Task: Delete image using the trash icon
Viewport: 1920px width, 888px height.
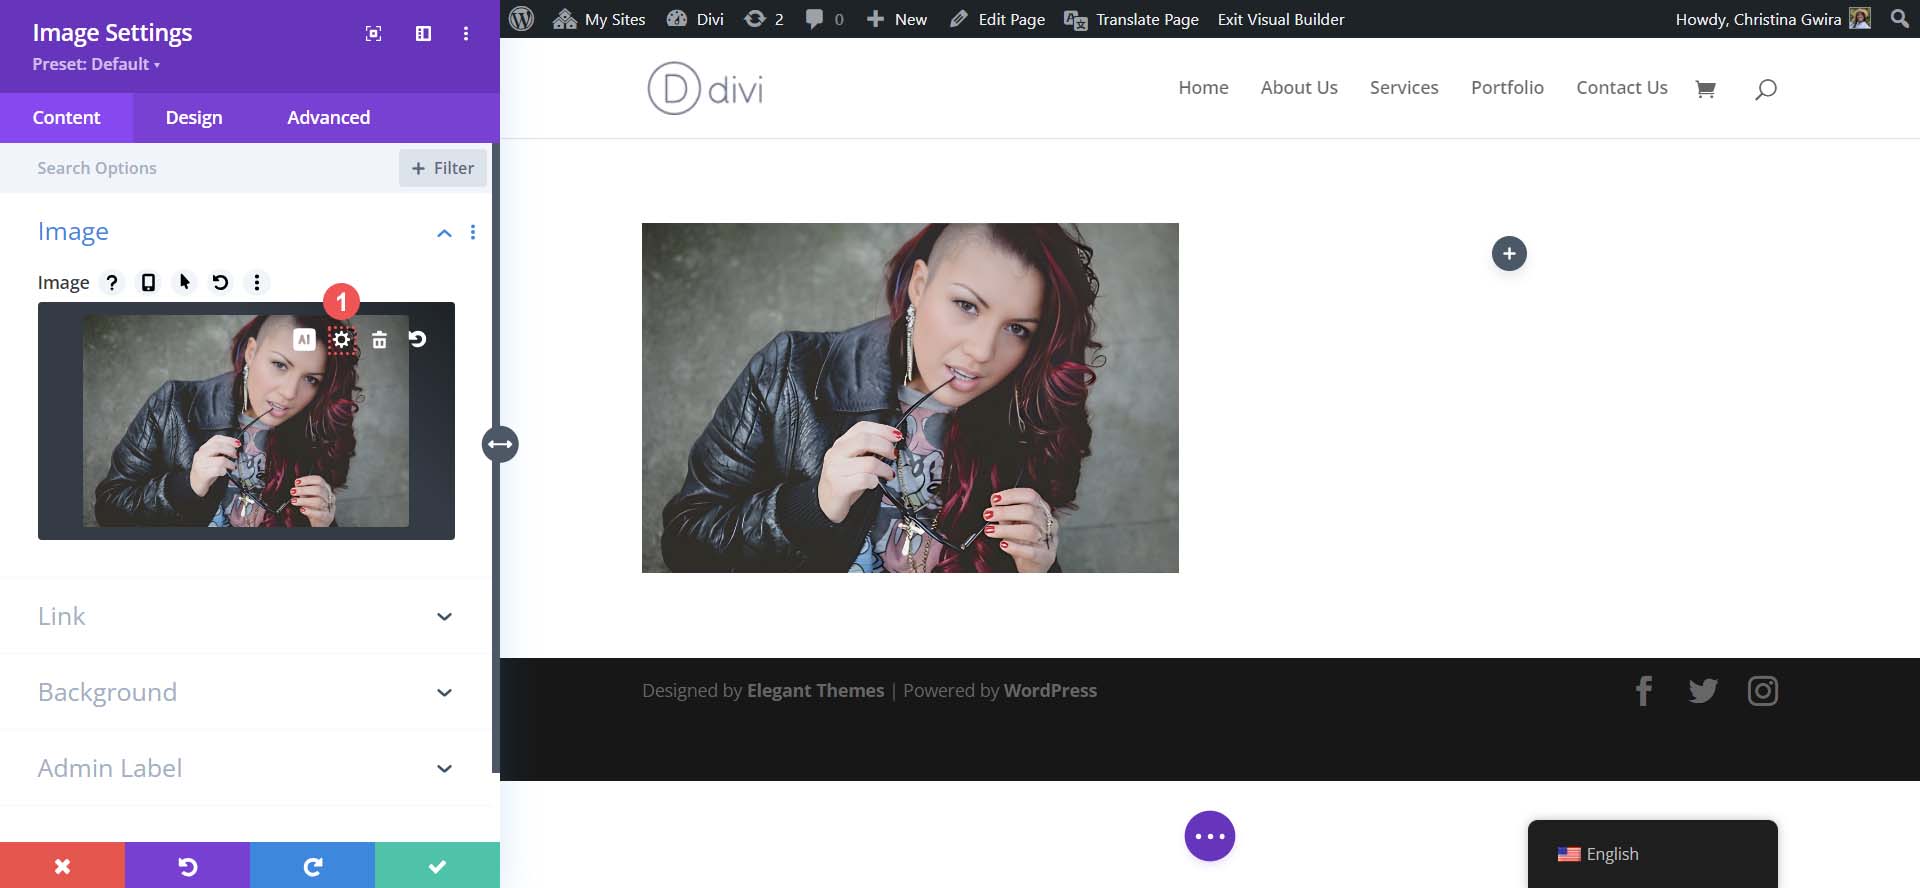Action: (379, 340)
